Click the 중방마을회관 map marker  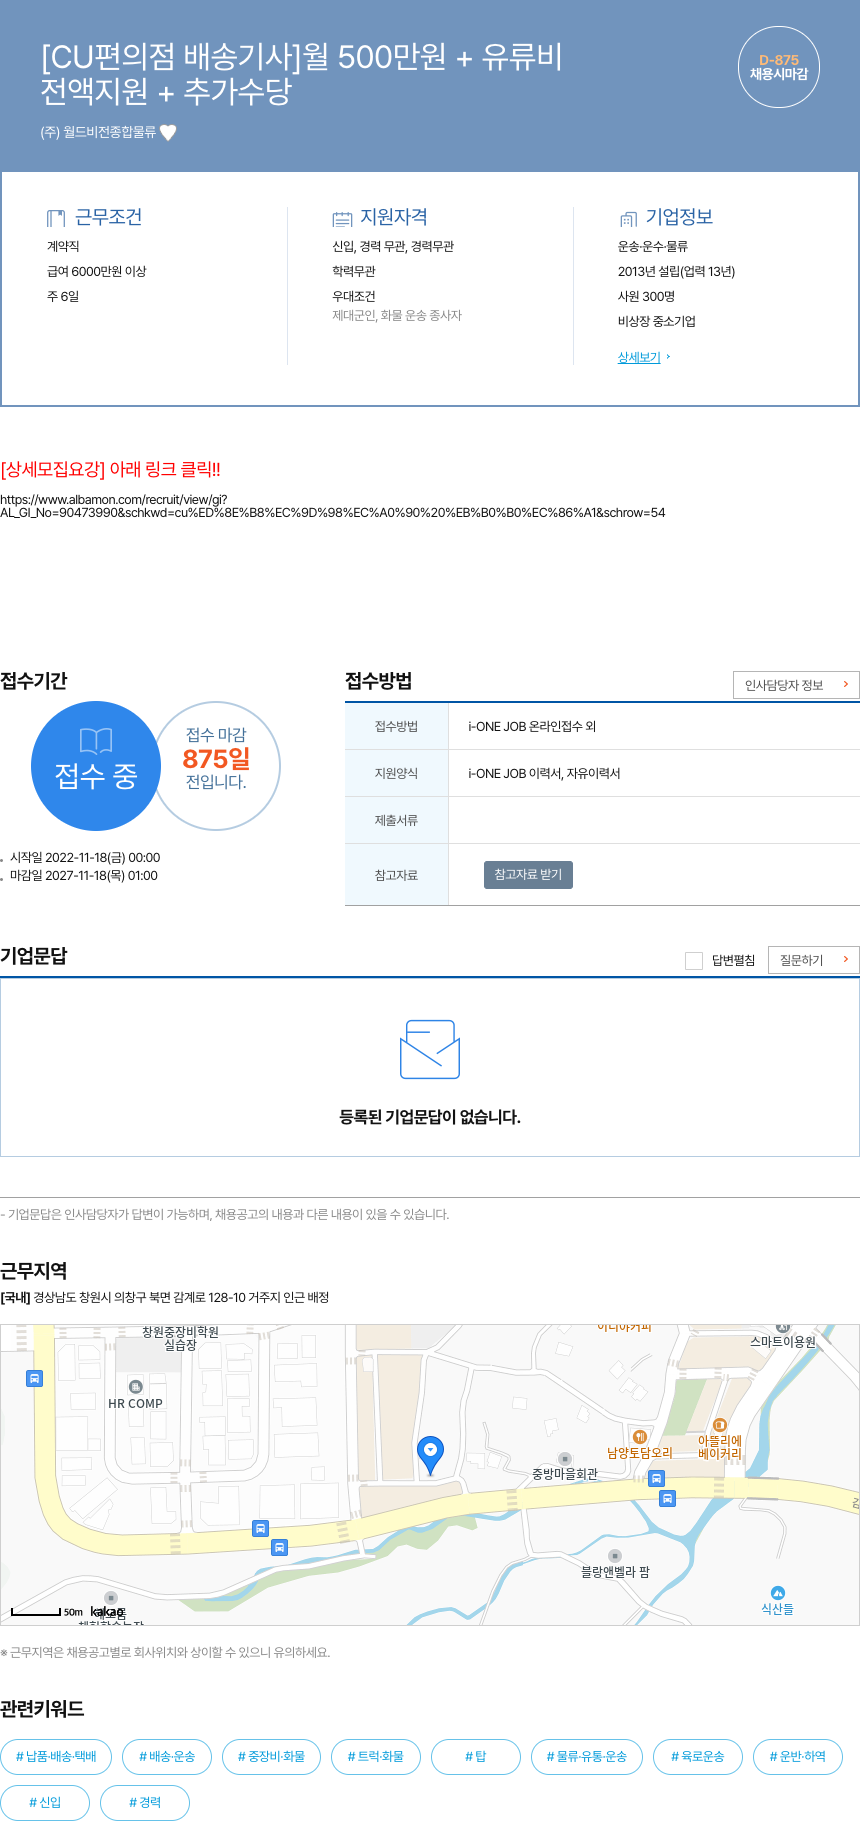point(565,1459)
